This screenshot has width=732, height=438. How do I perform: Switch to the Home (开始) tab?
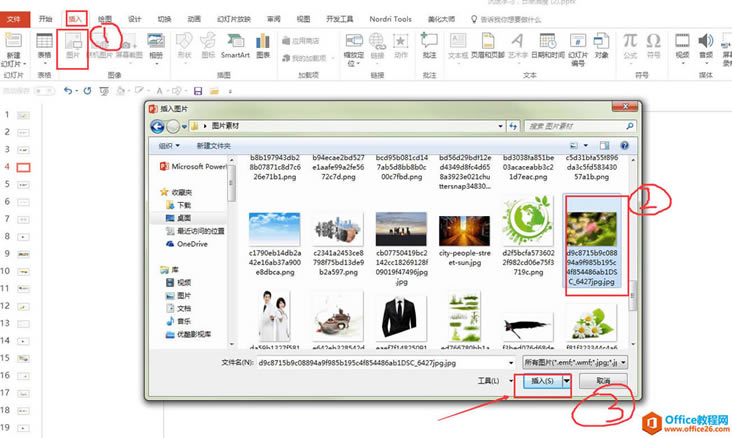(x=45, y=19)
